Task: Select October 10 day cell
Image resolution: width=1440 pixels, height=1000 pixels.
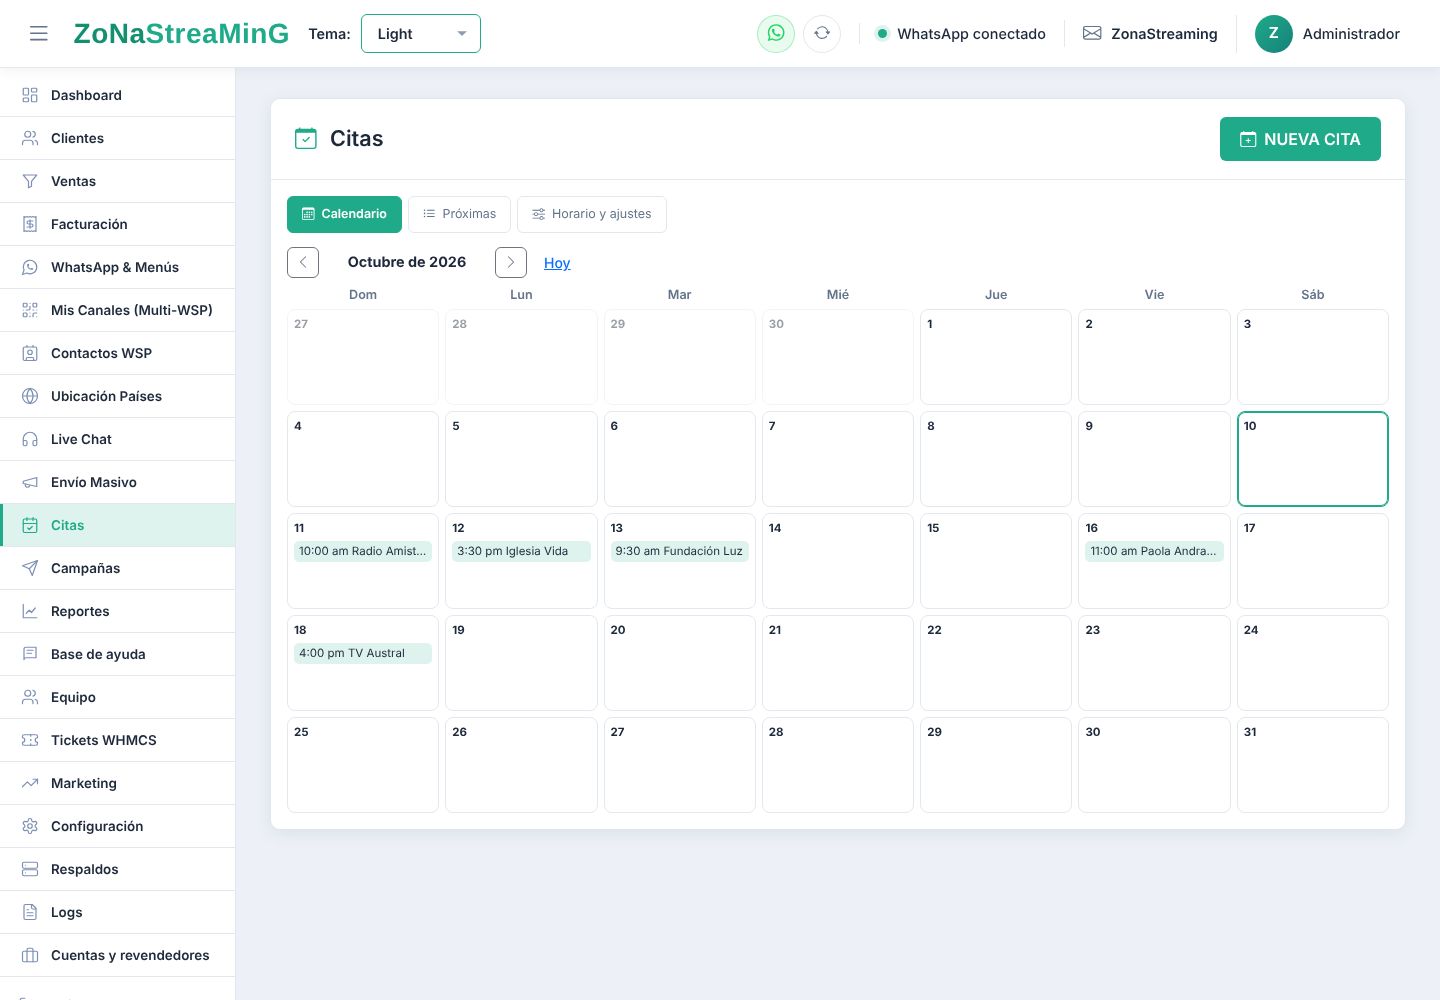Action: (1313, 459)
